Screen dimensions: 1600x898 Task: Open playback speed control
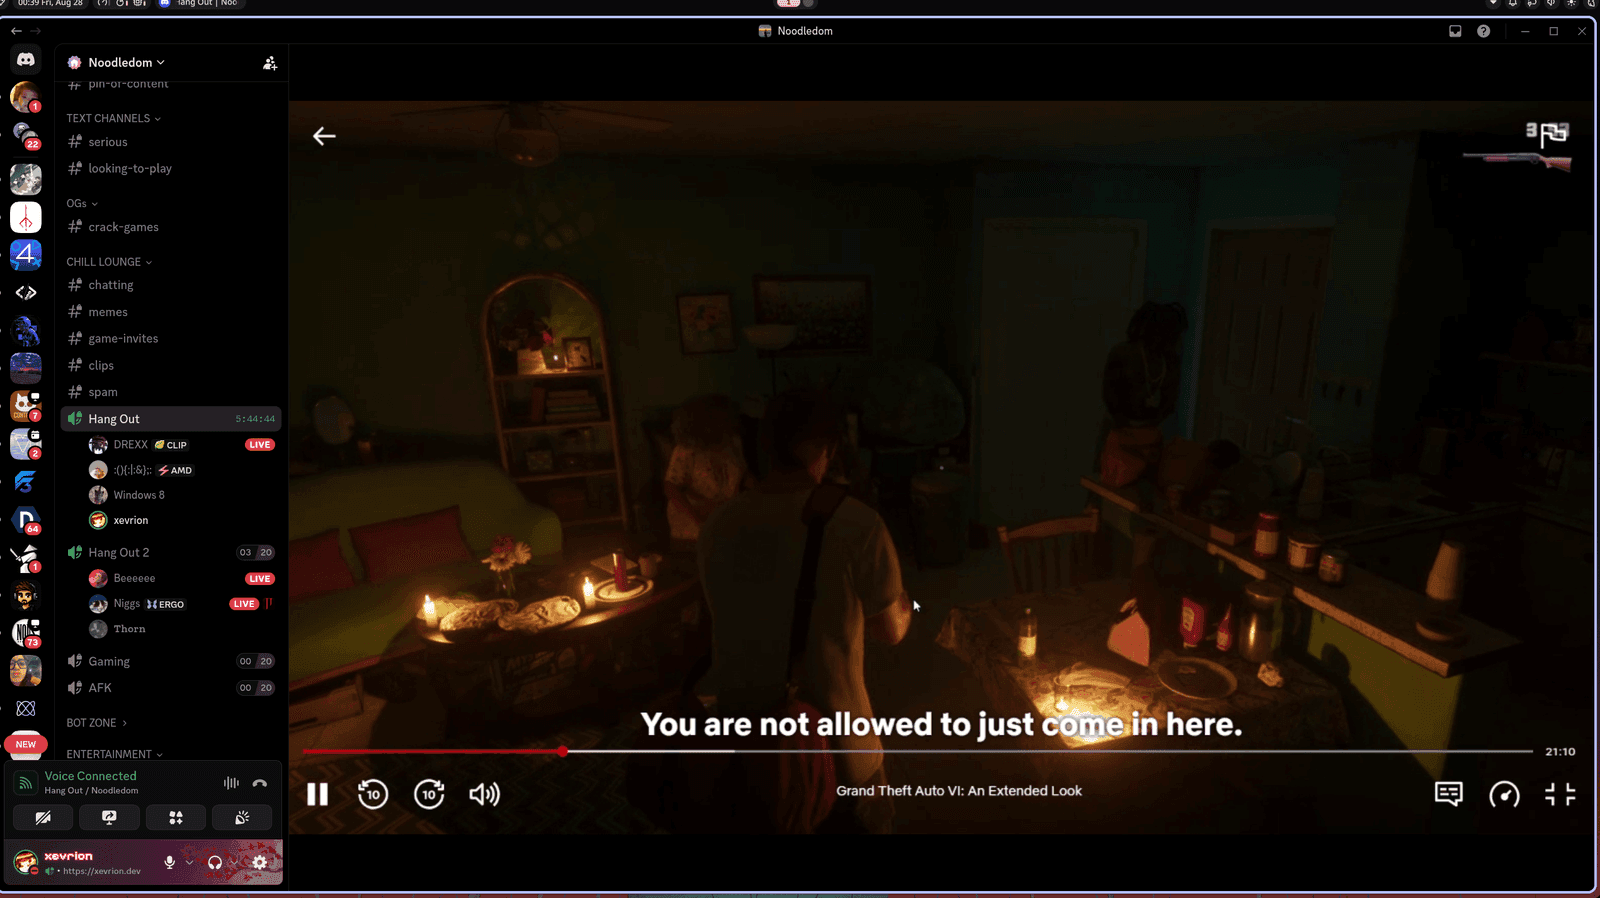click(1505, 794)
